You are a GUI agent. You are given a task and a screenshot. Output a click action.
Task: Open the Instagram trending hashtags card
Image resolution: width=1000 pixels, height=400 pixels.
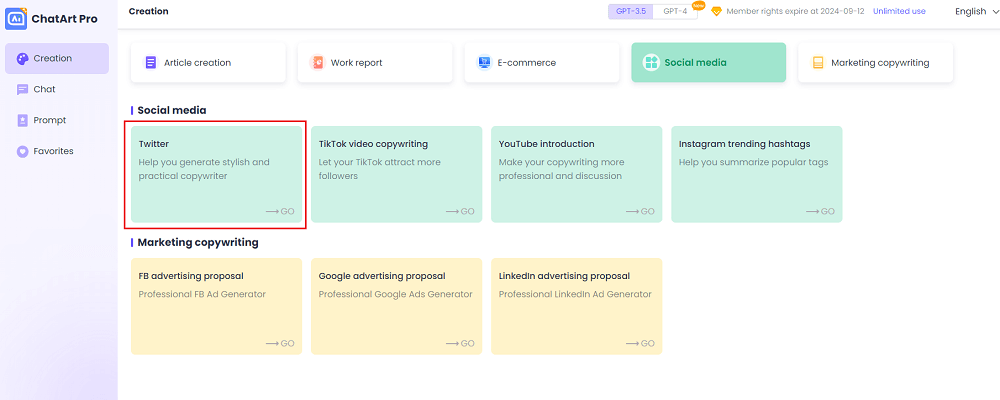756,174
